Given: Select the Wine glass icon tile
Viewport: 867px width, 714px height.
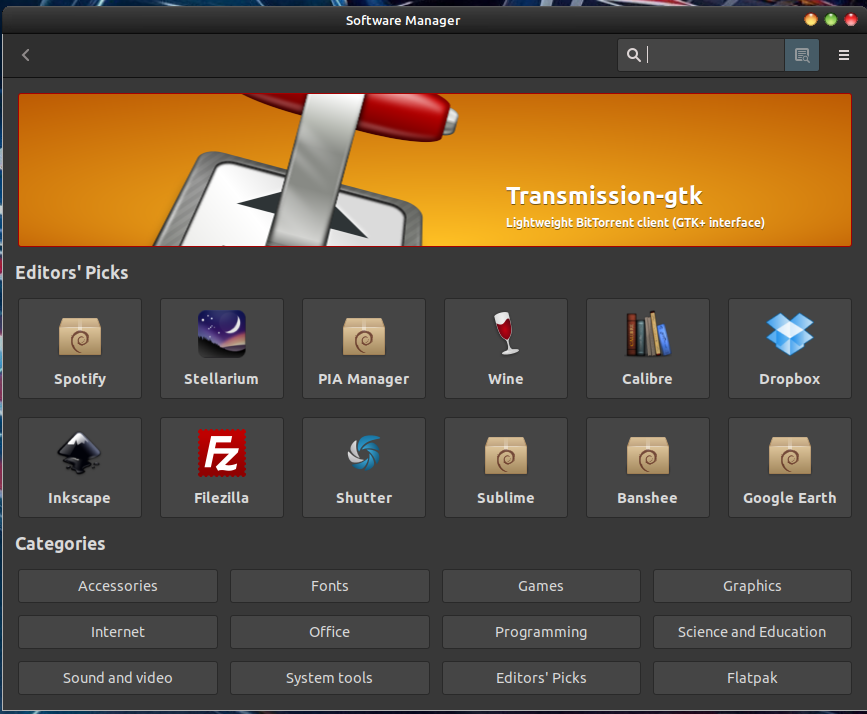Looking at the screenshot, I should [506, 348].
